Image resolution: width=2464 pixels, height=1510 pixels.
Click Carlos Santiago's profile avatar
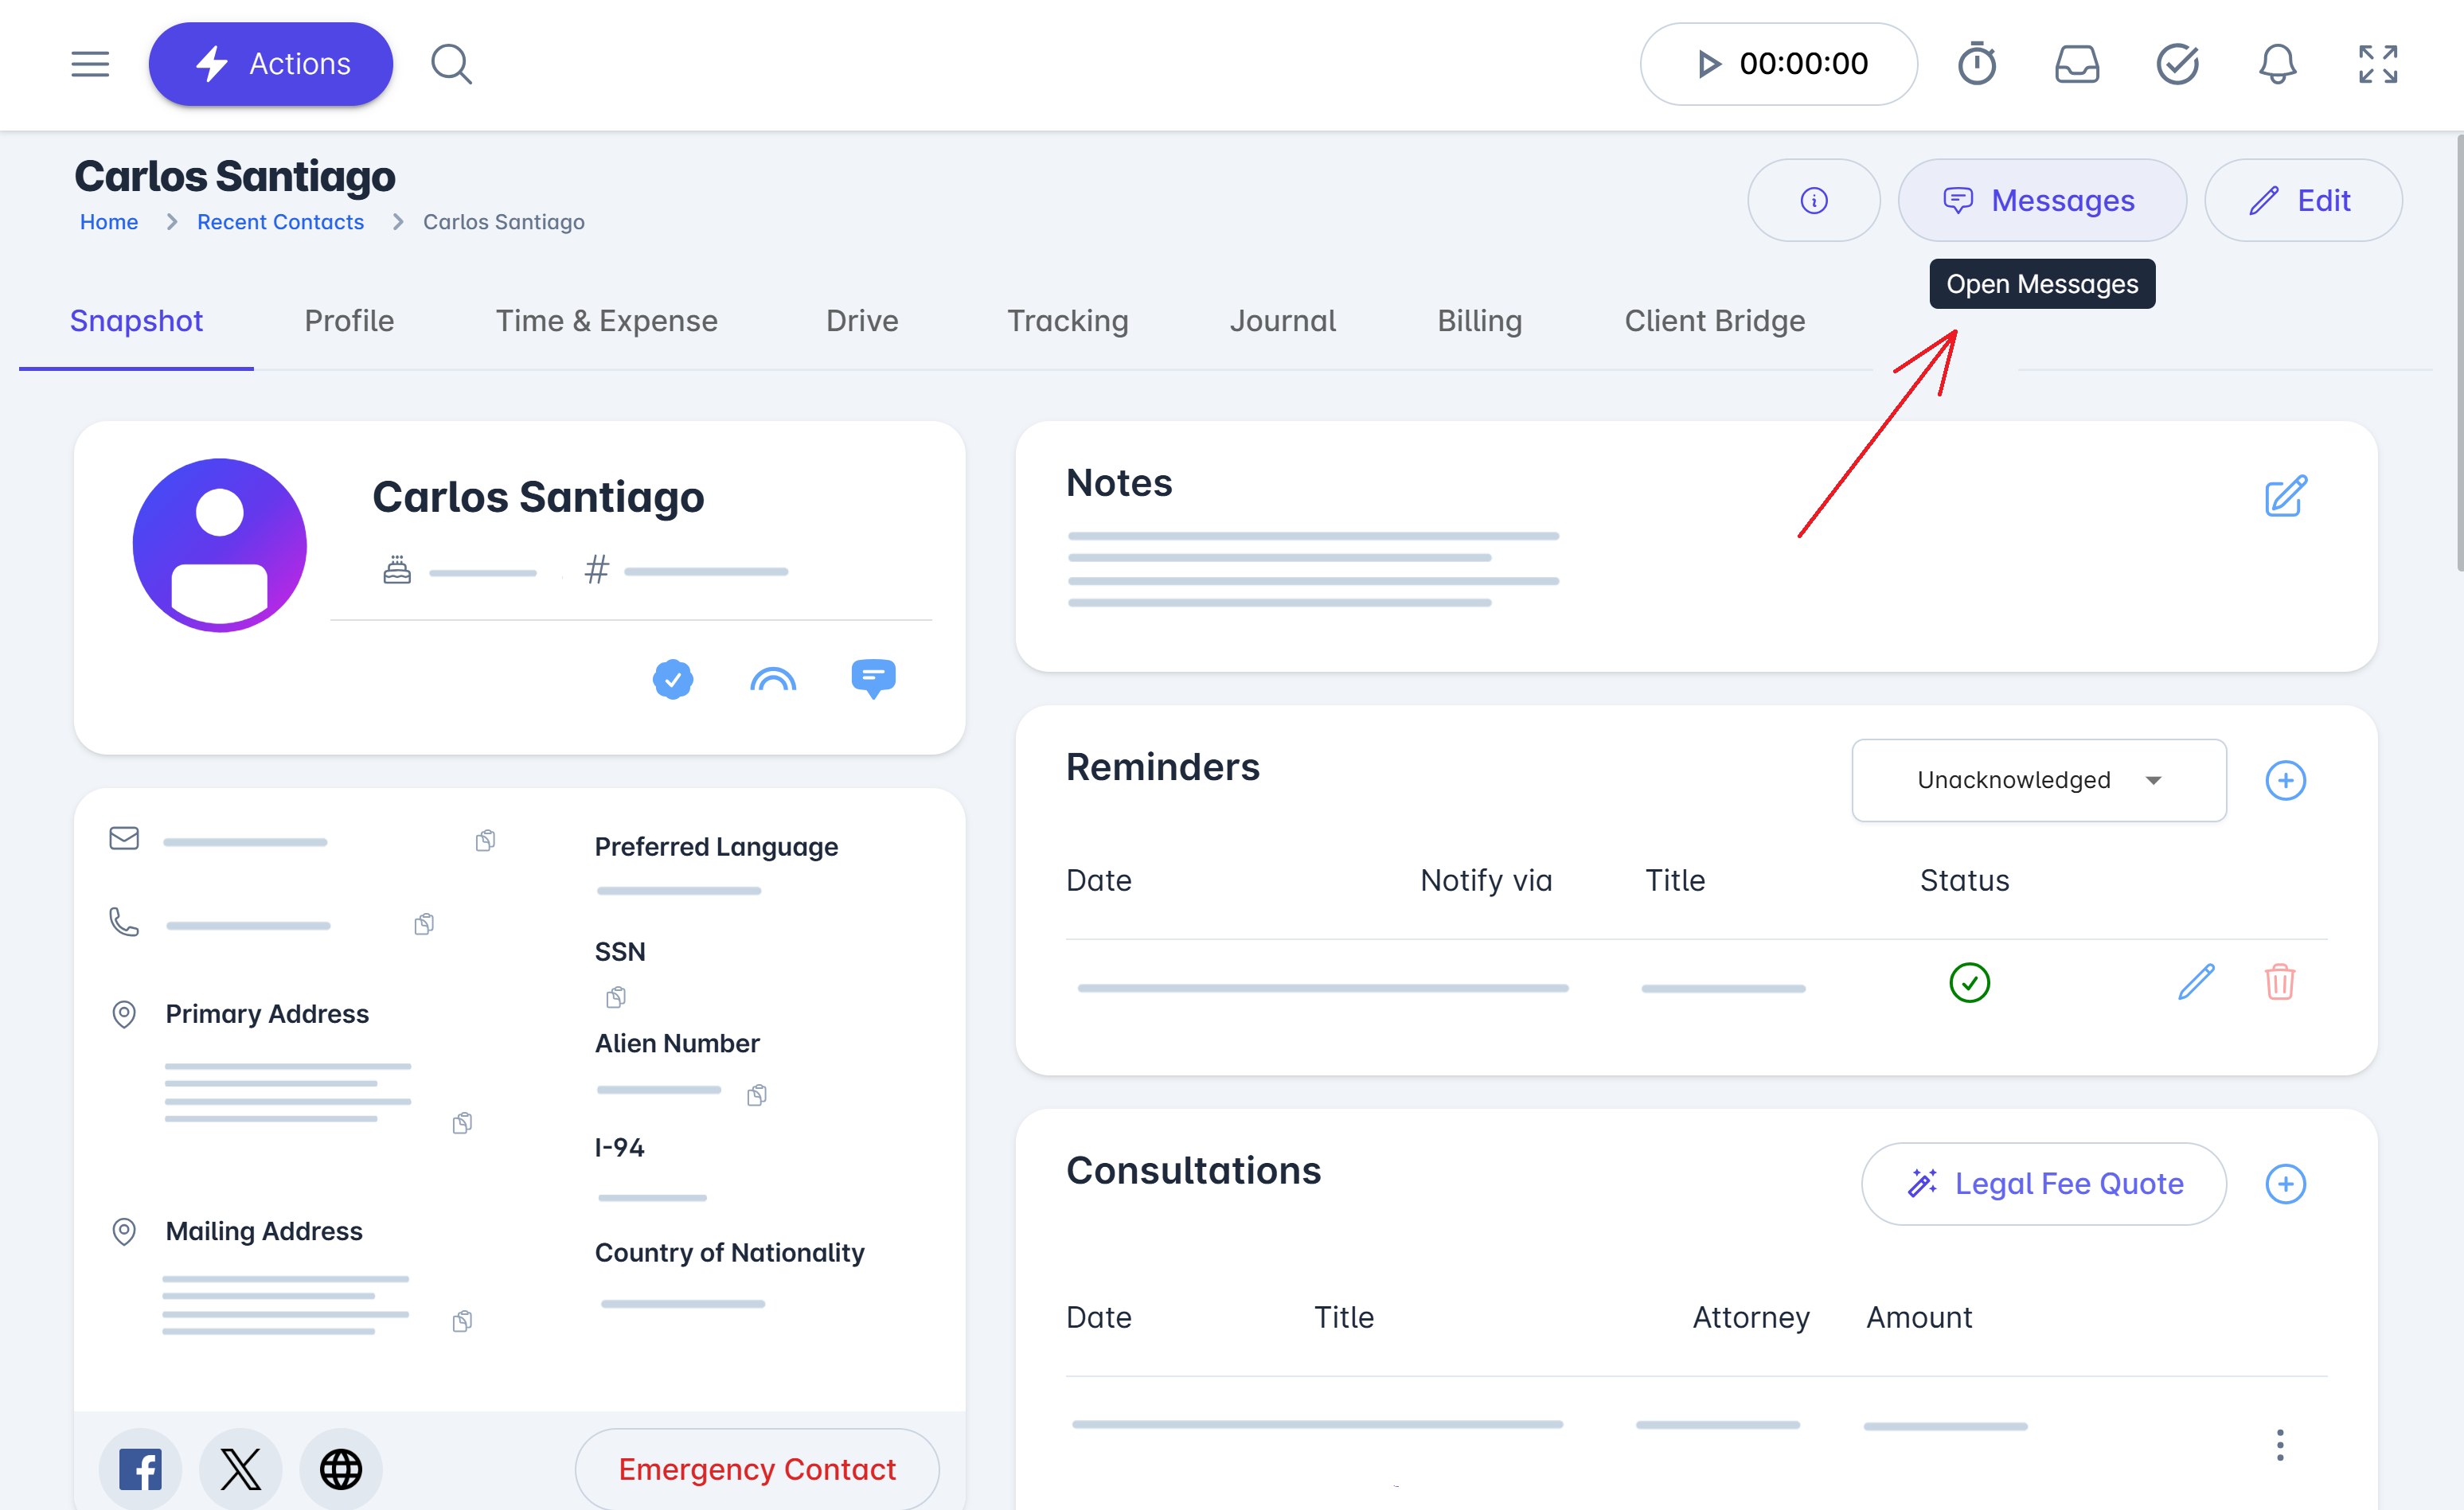220,545
